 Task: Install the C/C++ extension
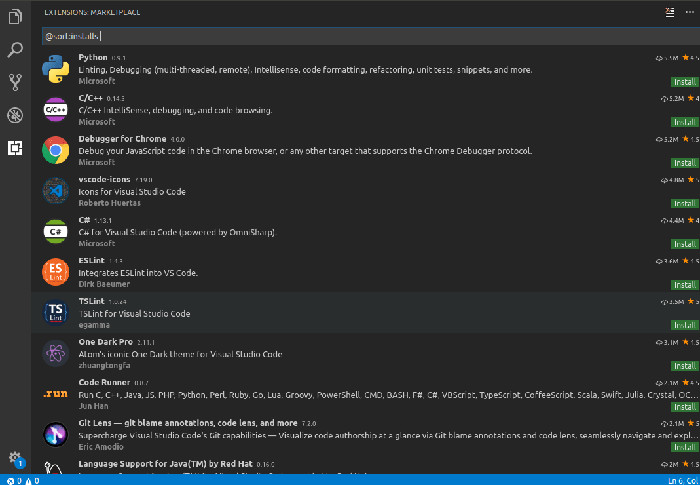684,121
